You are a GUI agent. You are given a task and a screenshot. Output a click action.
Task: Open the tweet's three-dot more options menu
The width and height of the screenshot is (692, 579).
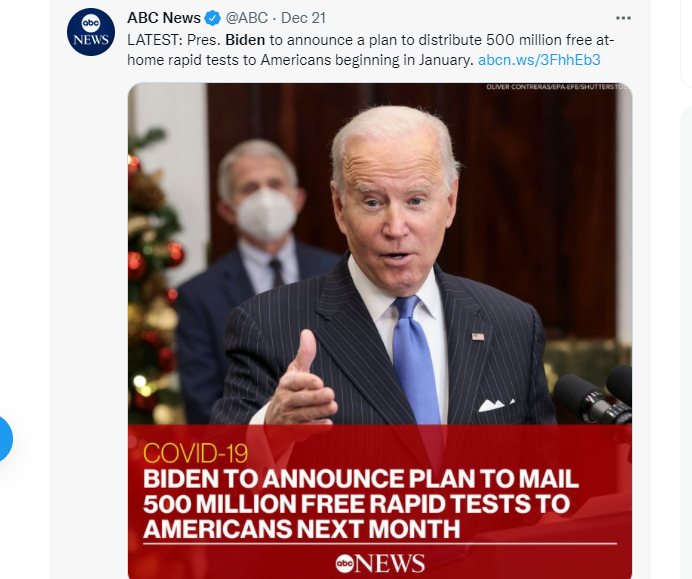coord(623,18)
